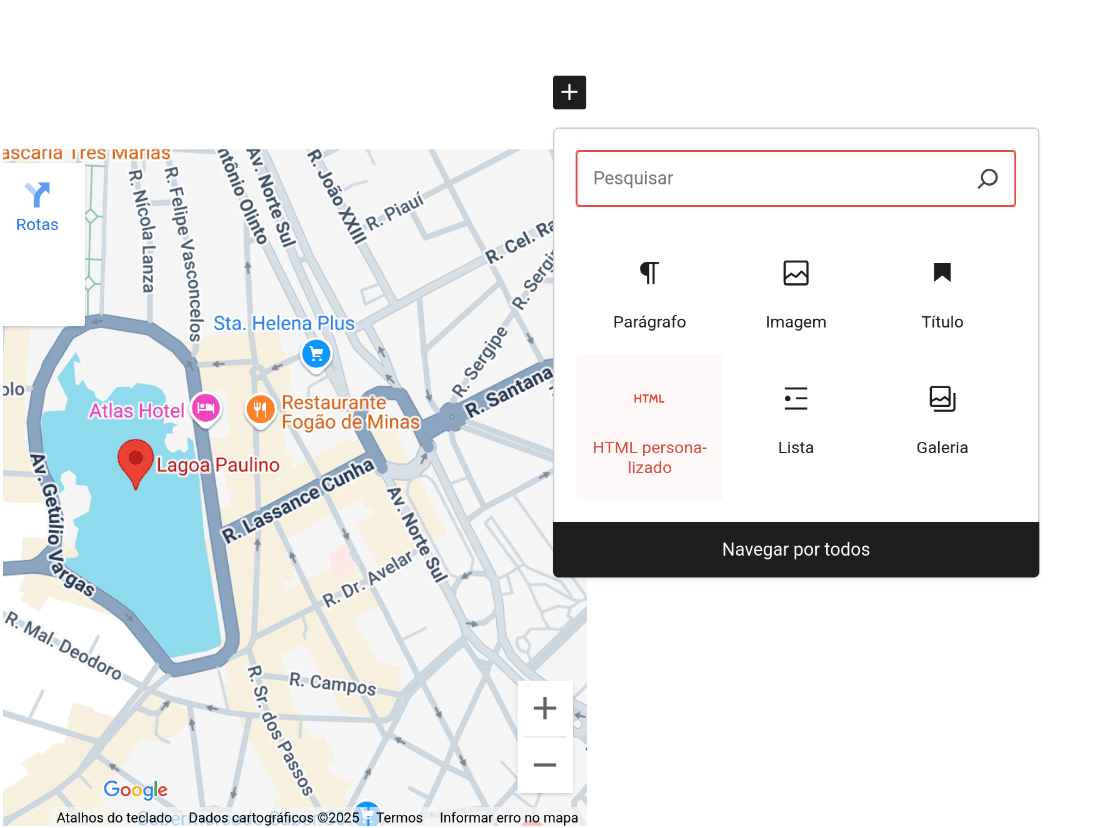Click the Pesquisar search field
This screenshot has width=1105, height=828.
[775, 179]
